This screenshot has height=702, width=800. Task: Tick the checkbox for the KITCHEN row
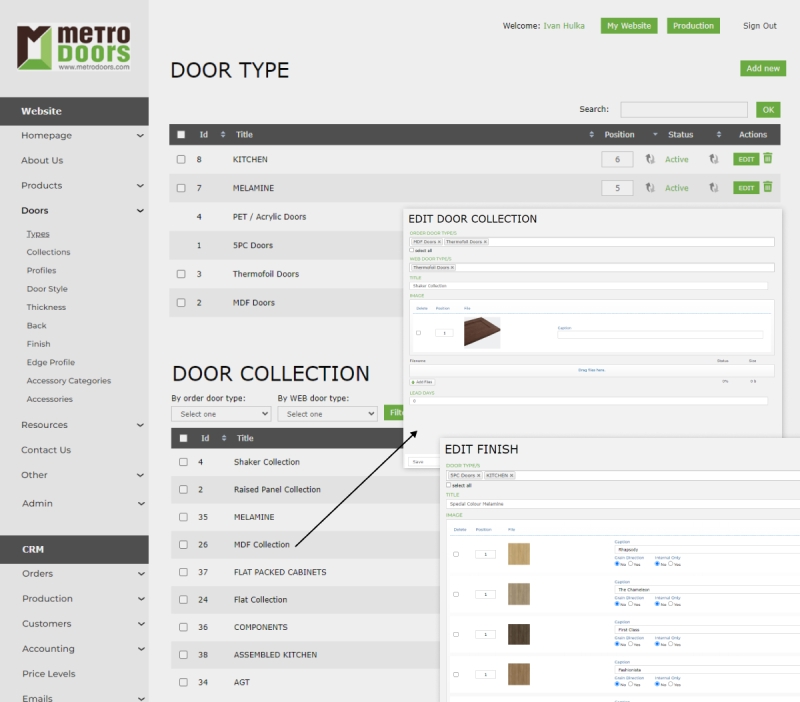pyautogui.click(x=181, y=159)
